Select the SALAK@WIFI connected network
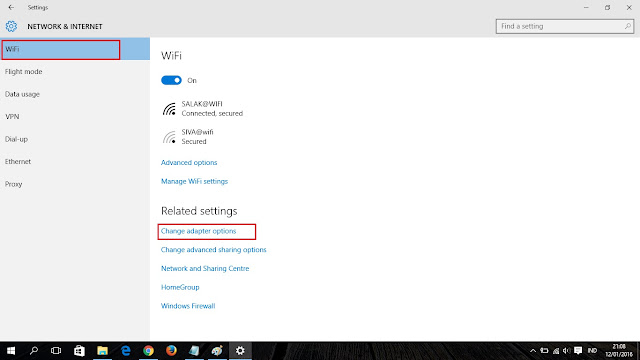The height and width of the screenshot is (360, 640). click(202, 109)
